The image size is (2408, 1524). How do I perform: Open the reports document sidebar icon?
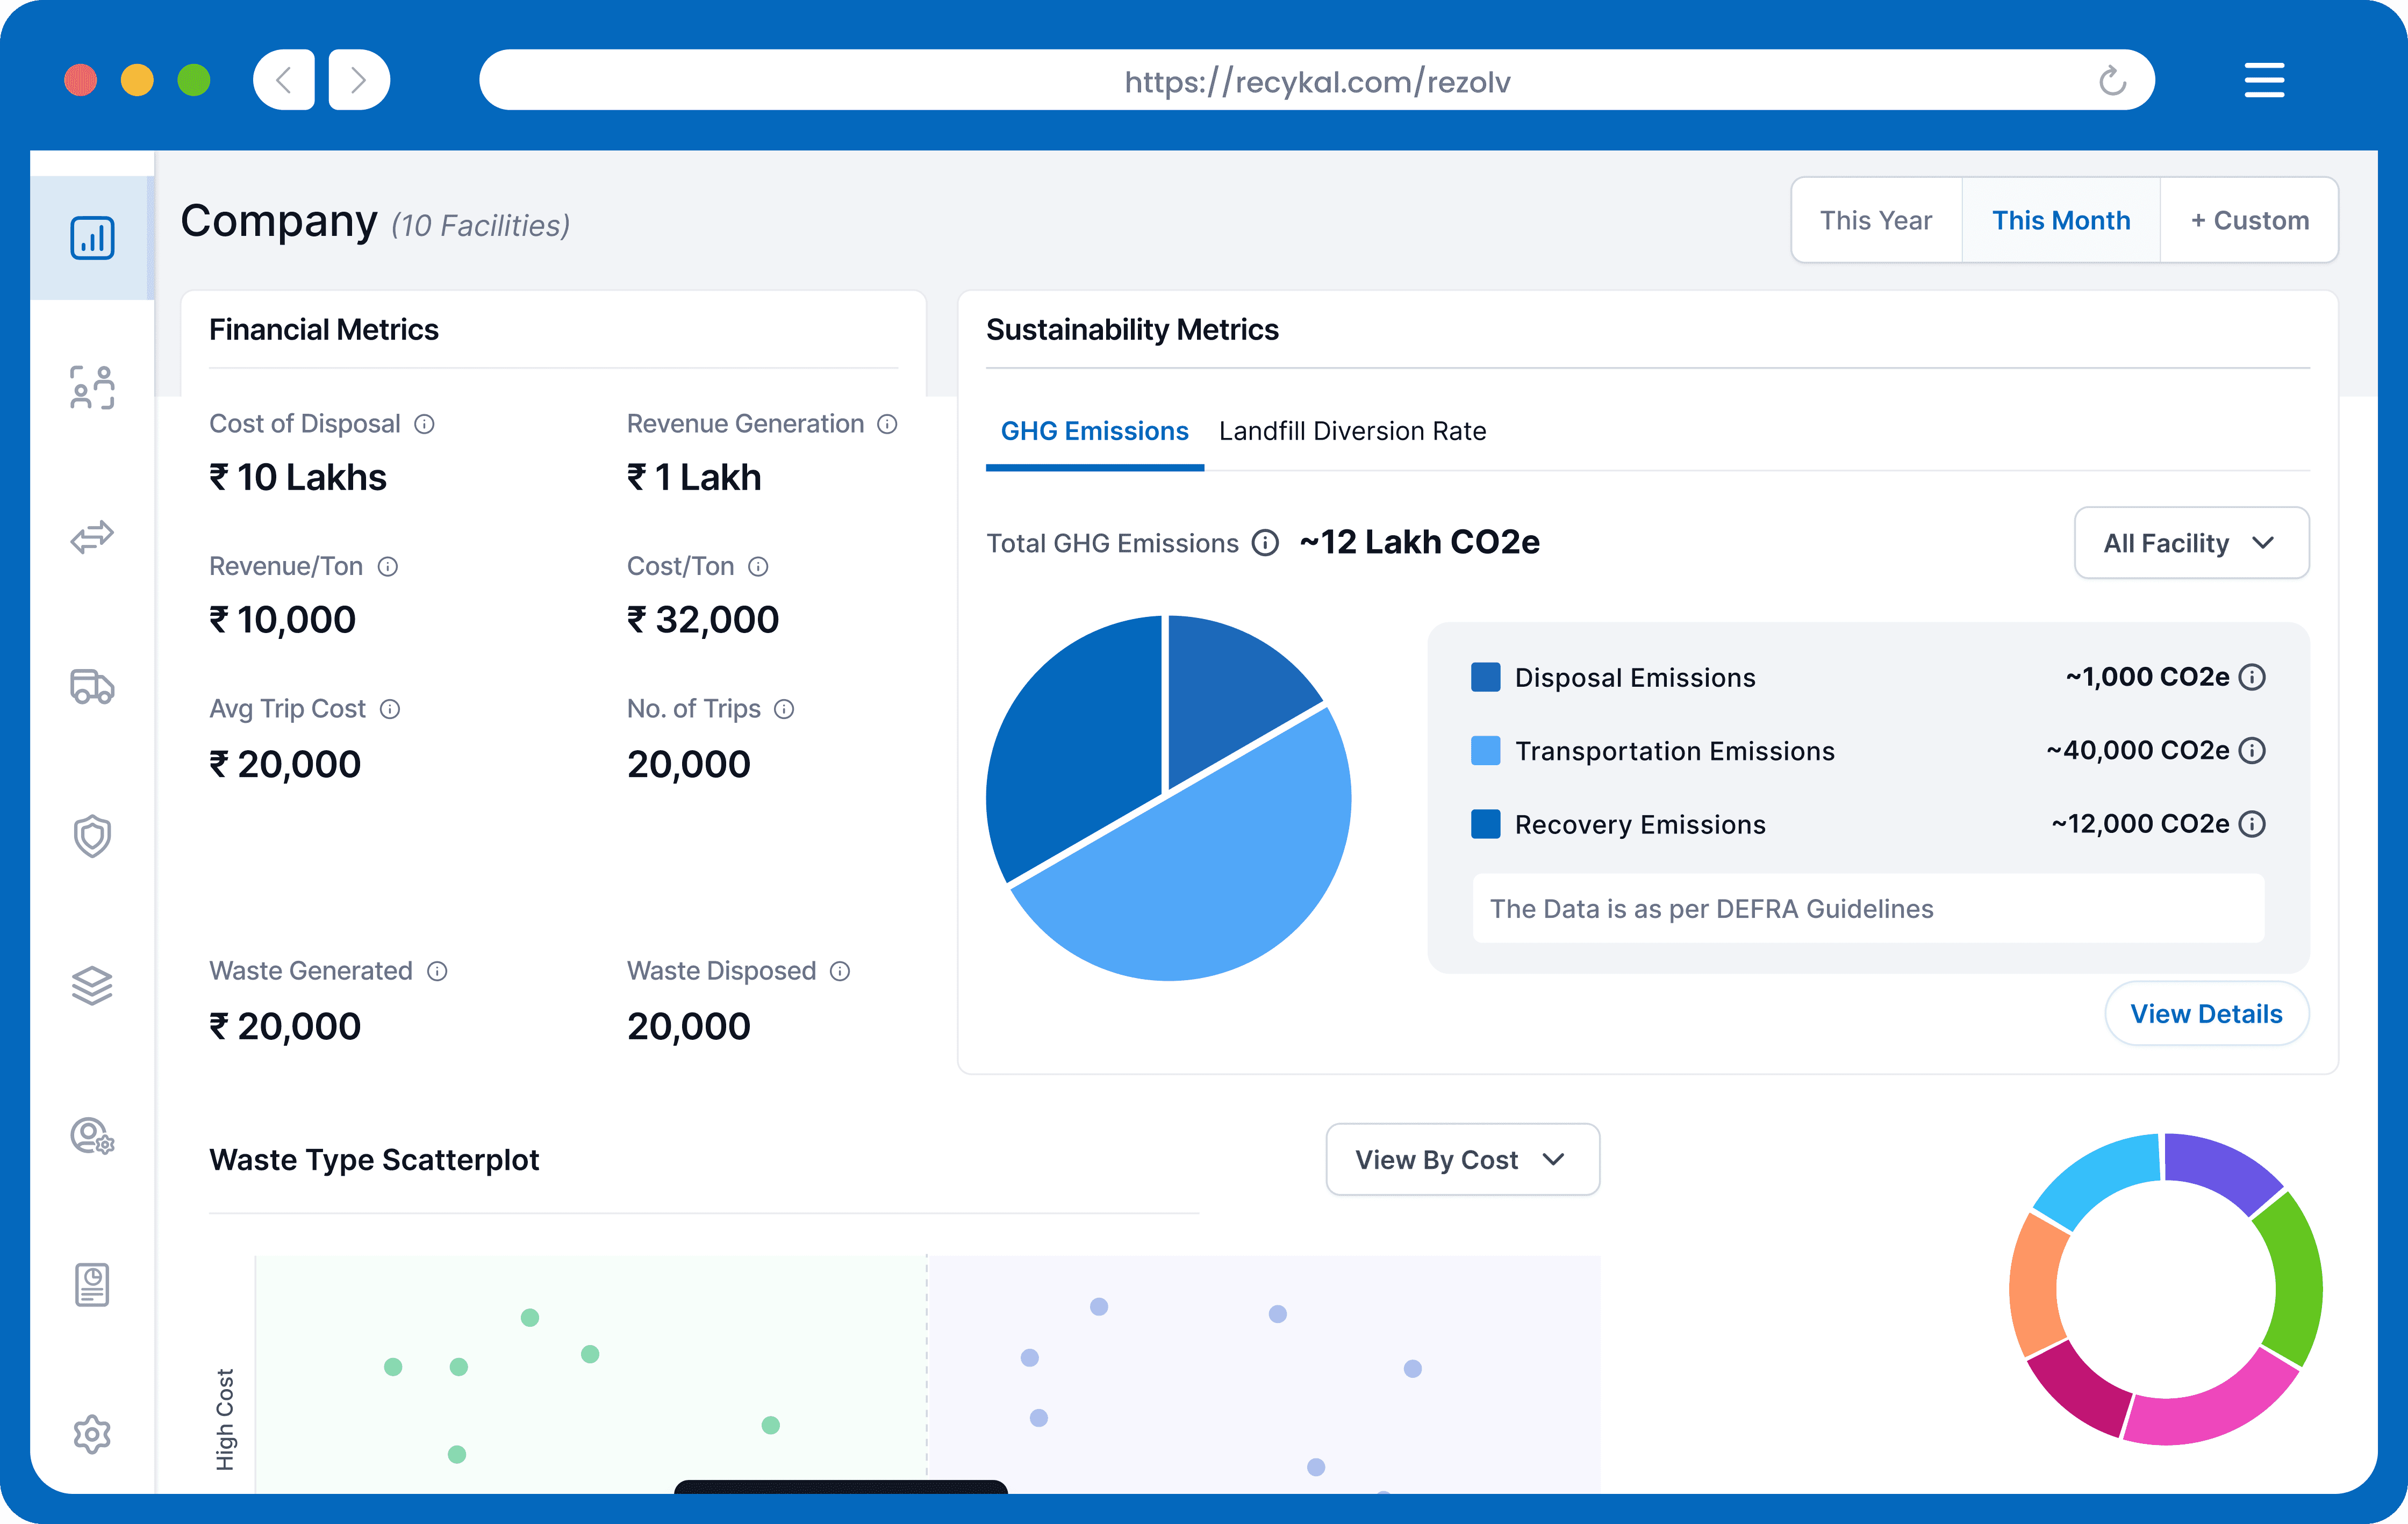(92, 1285)
